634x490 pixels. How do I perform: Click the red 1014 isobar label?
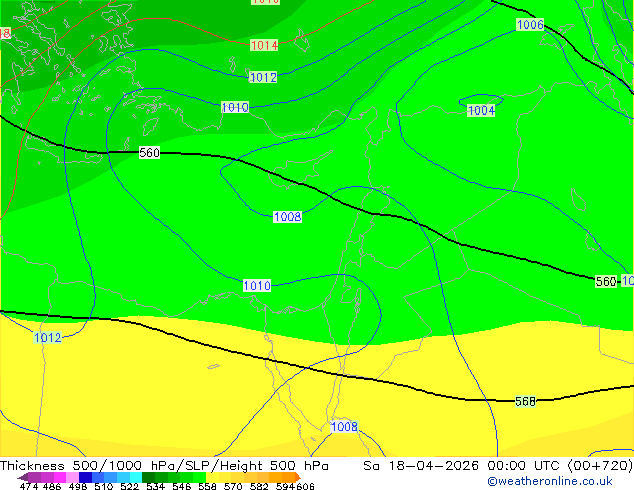(264, 45)
